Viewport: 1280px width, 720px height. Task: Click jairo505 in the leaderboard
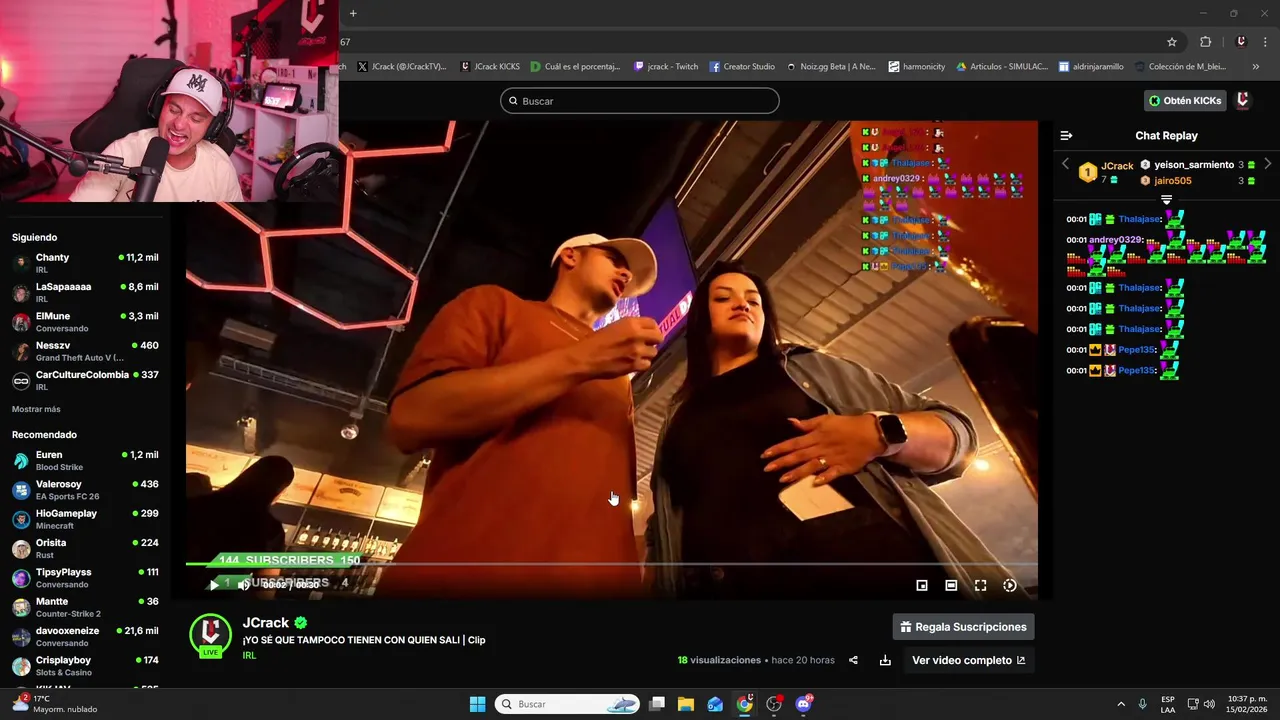click(x=1172, y=181)
